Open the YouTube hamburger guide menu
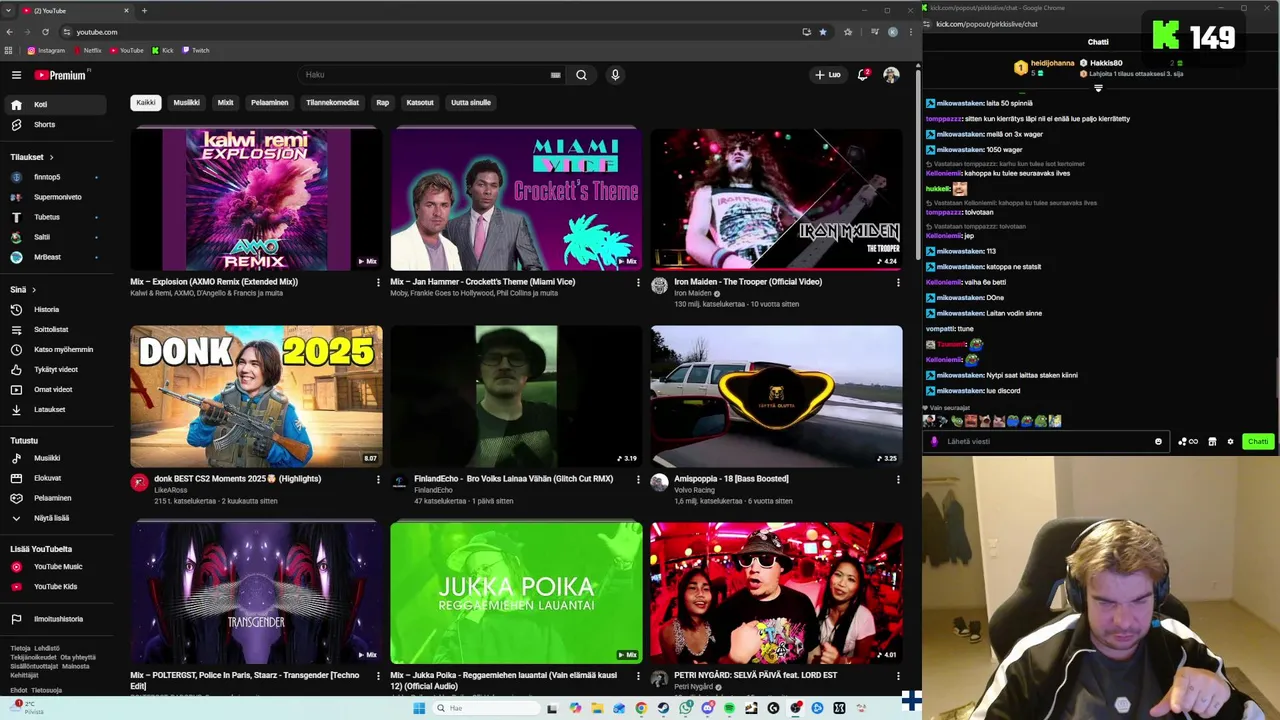 [x=16, y=75]
